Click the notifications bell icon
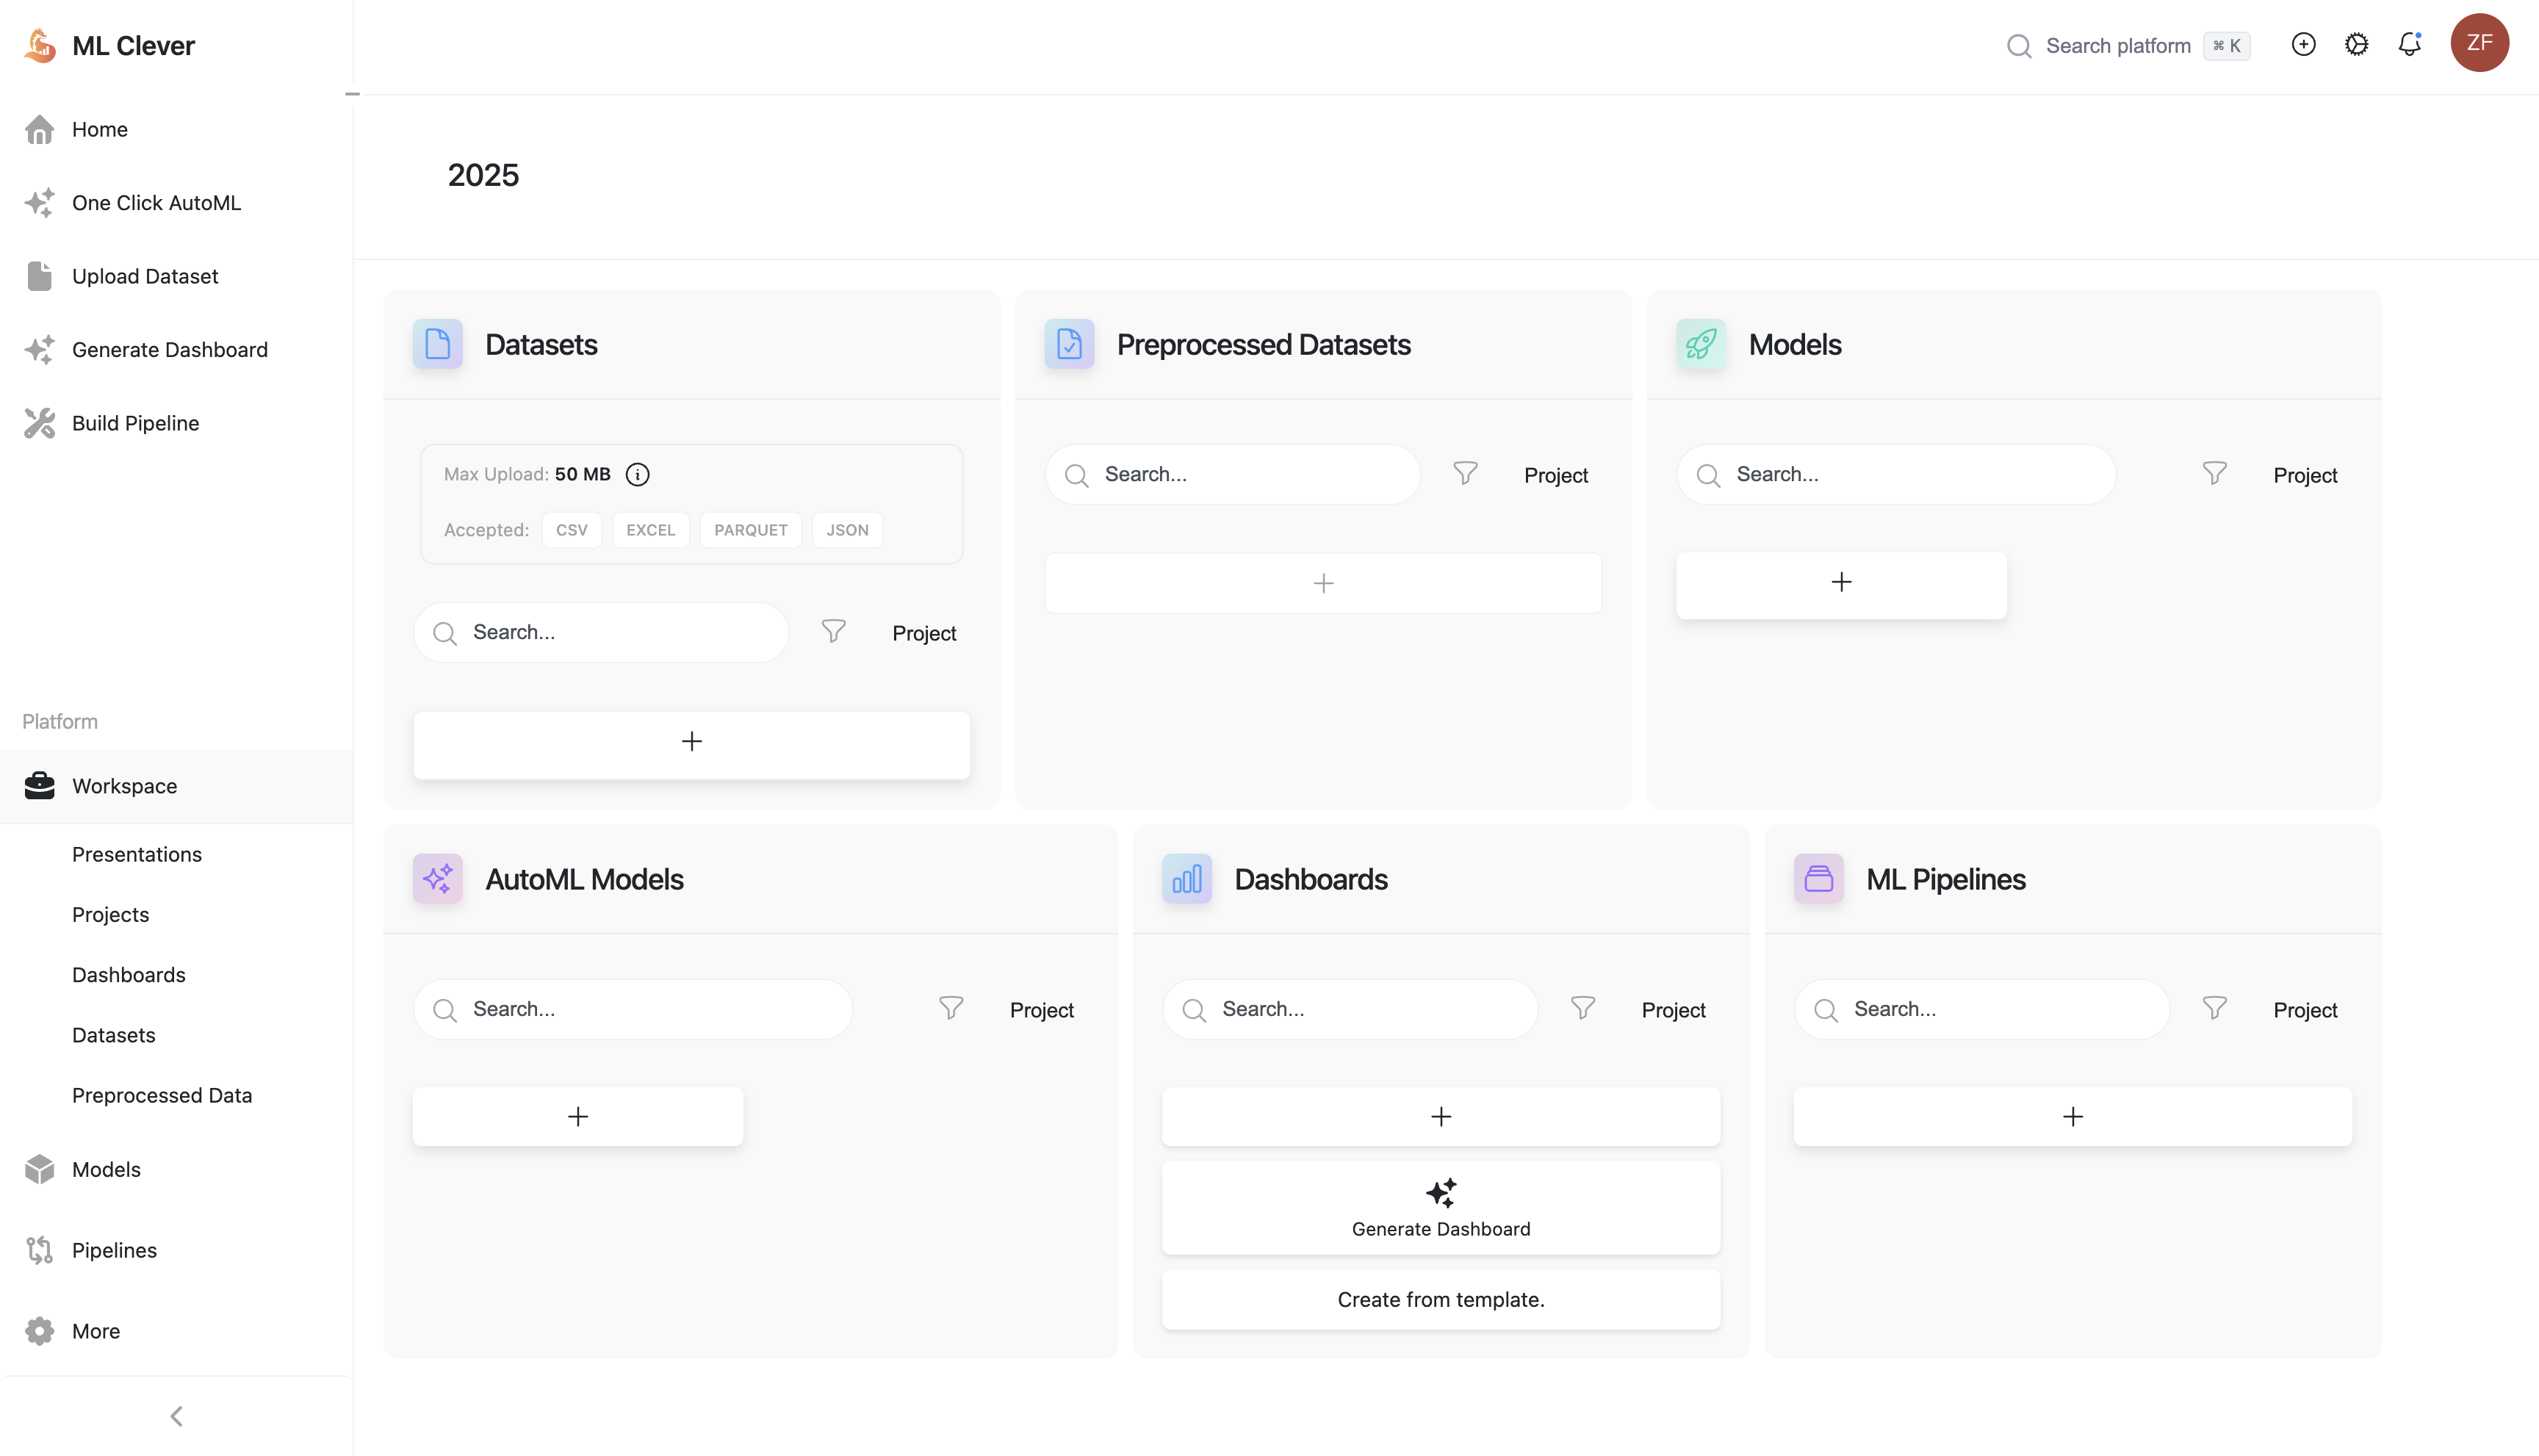The width and height of the screenshot is (2539, 1456). pyautogui.click(x=2409, y=44)
